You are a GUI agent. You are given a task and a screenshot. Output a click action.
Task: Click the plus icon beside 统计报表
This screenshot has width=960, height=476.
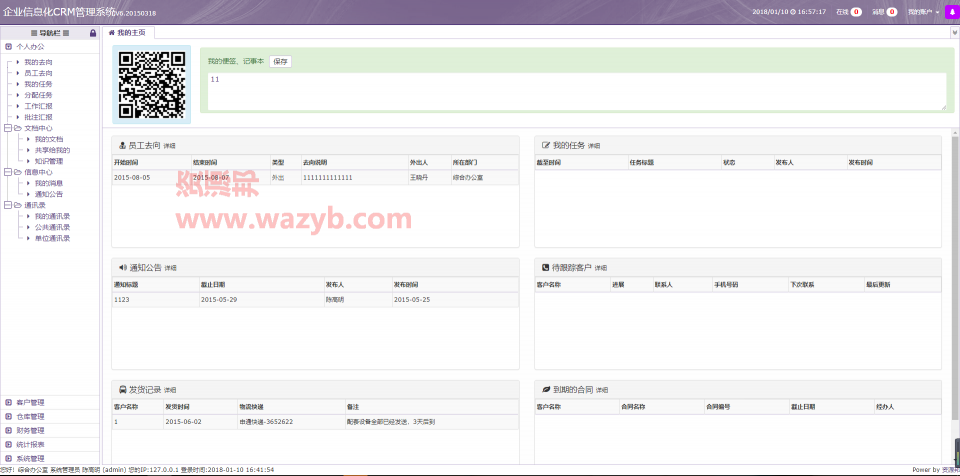click(9, 445)
